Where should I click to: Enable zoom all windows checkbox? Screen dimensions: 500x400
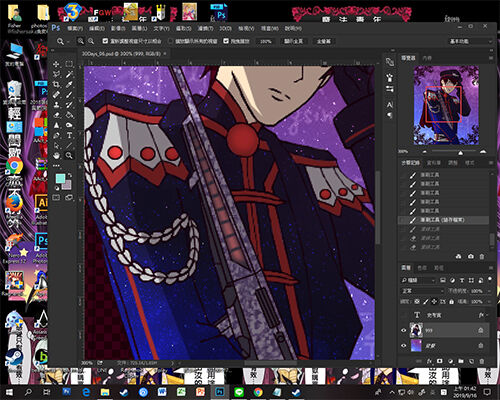pos(171,41)
